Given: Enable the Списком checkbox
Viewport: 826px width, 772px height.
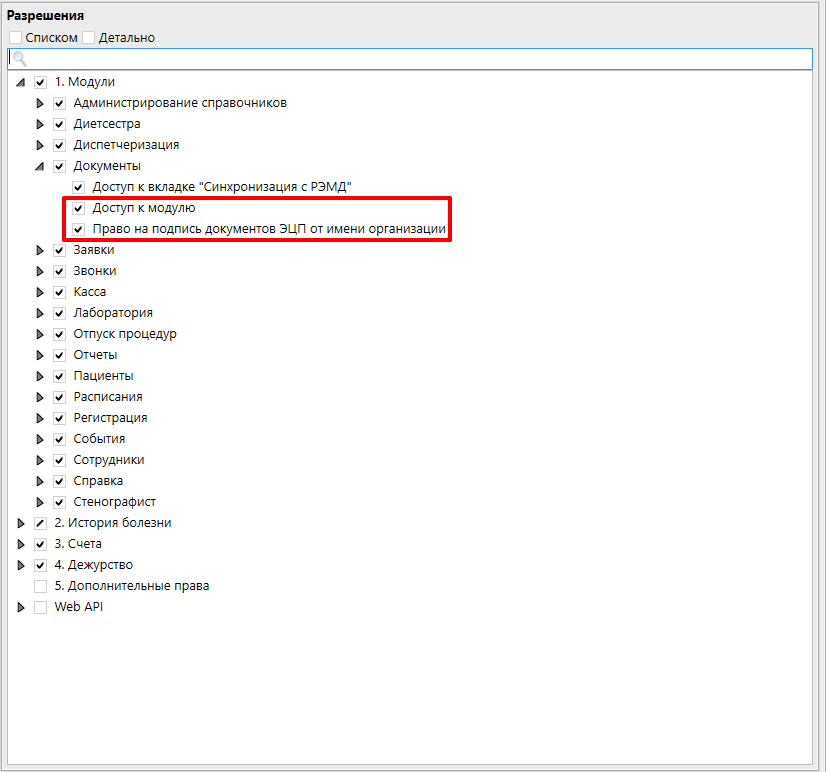Looking at the screenshot, I should tap(16, 38).
